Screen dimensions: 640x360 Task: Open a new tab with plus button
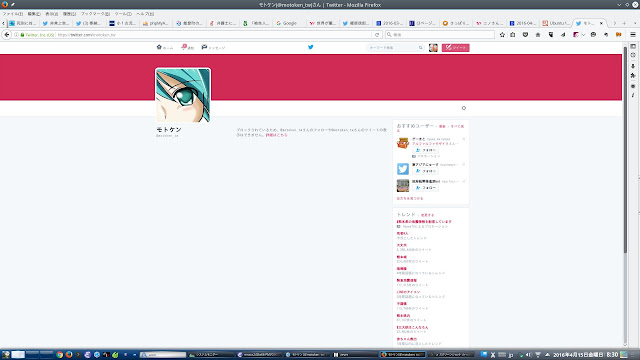click(624, 23)
